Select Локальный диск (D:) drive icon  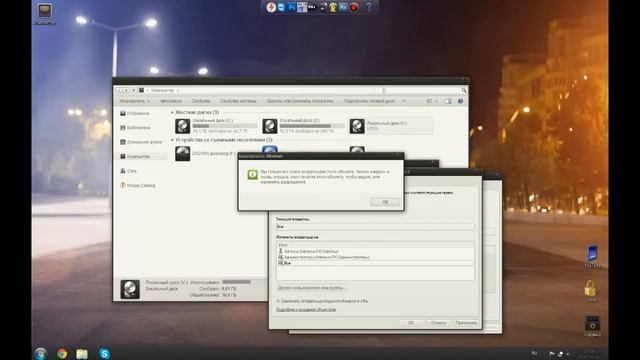pos(270,126)
